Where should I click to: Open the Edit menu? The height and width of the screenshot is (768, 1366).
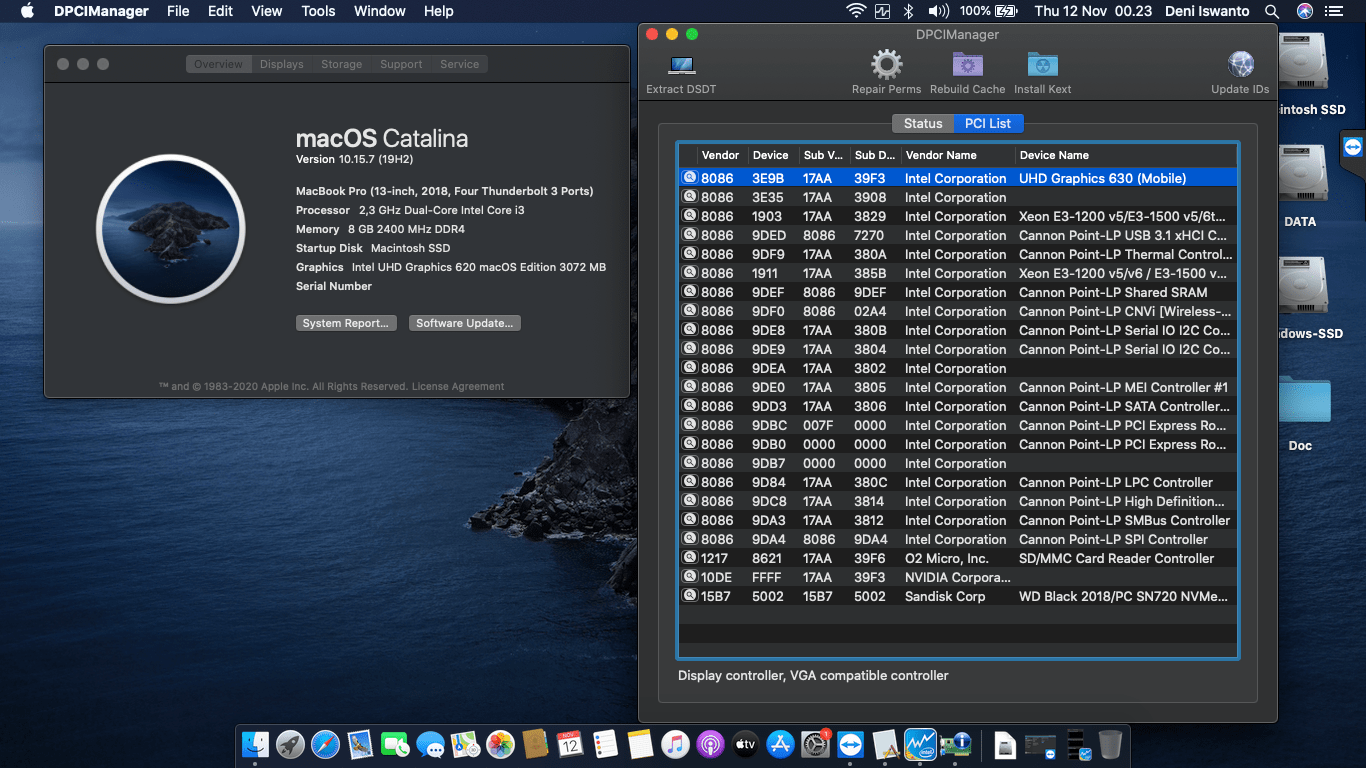[x=220, y=11]
